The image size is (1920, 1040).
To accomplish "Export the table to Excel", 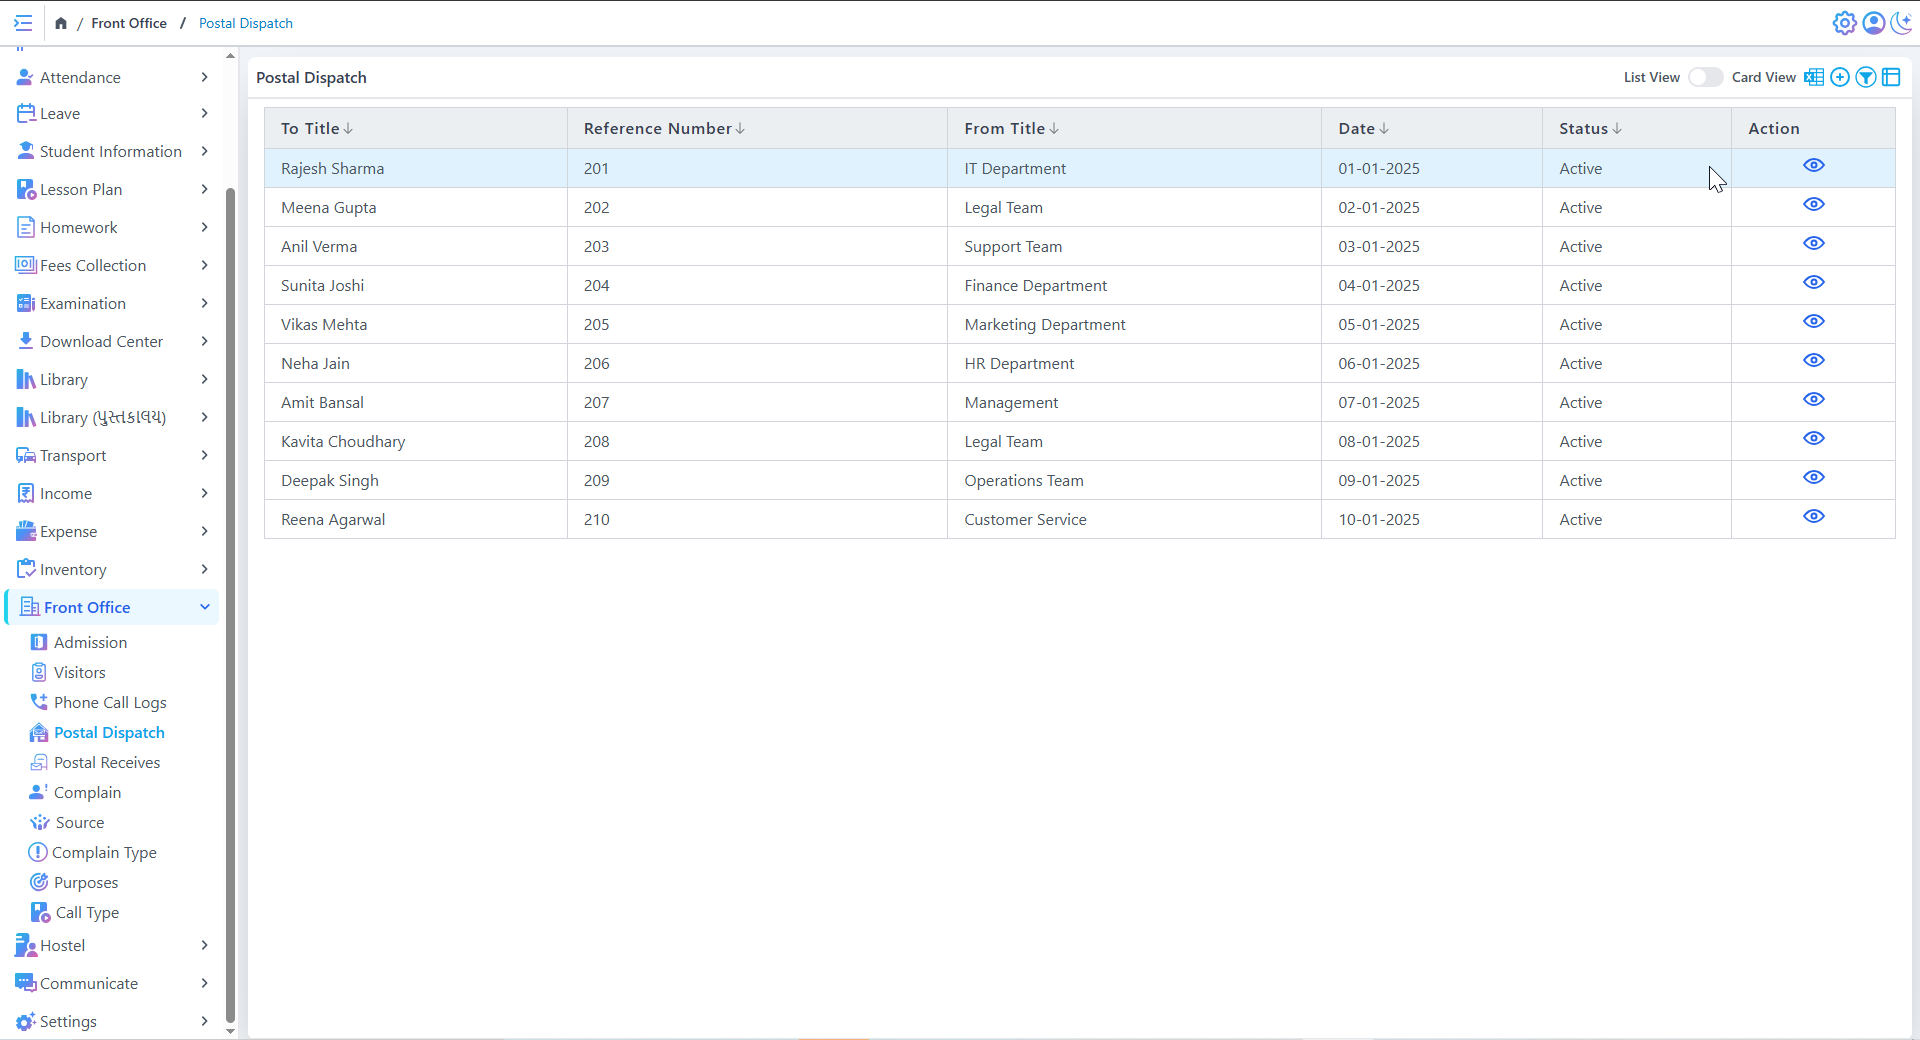I will pyautogui.click(x=1813, y=78).
